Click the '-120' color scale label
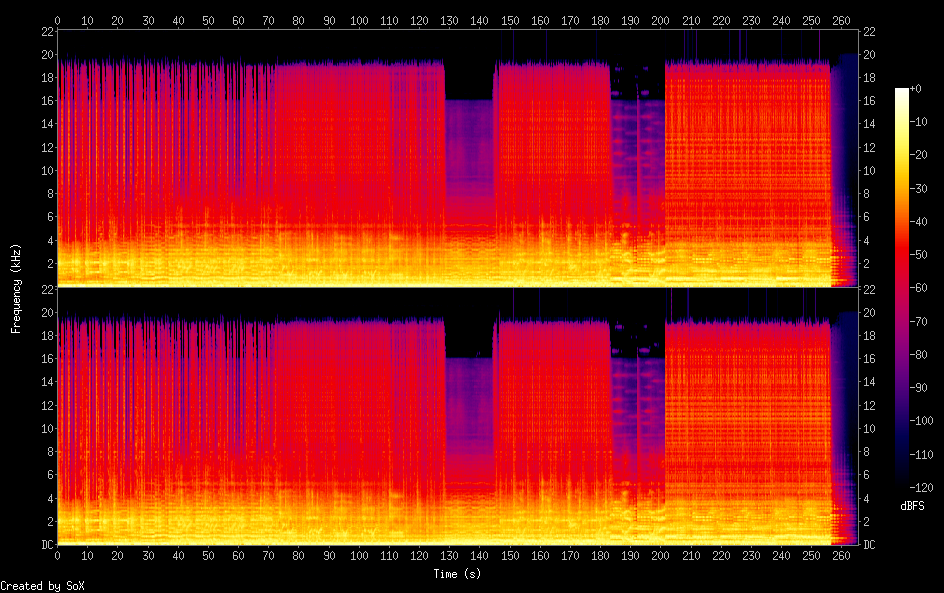Image resolution: width=944 pixels, height=593 pixels. pos(922,488)
